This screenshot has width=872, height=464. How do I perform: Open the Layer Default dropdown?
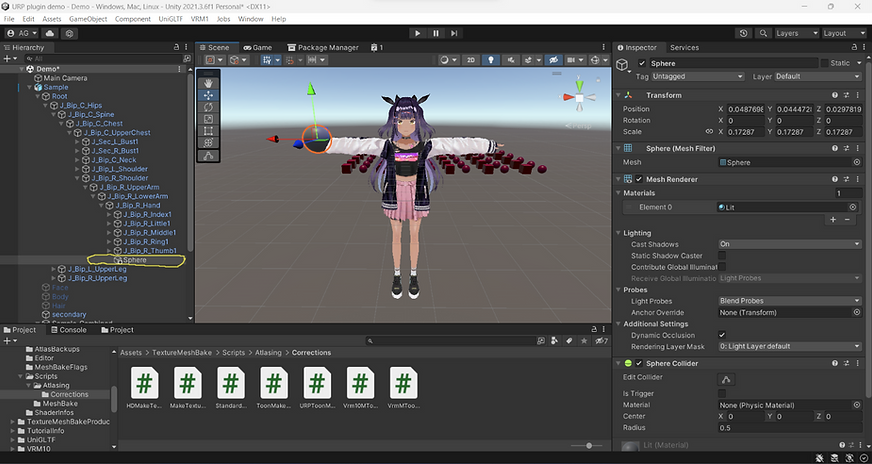(818, 76)
